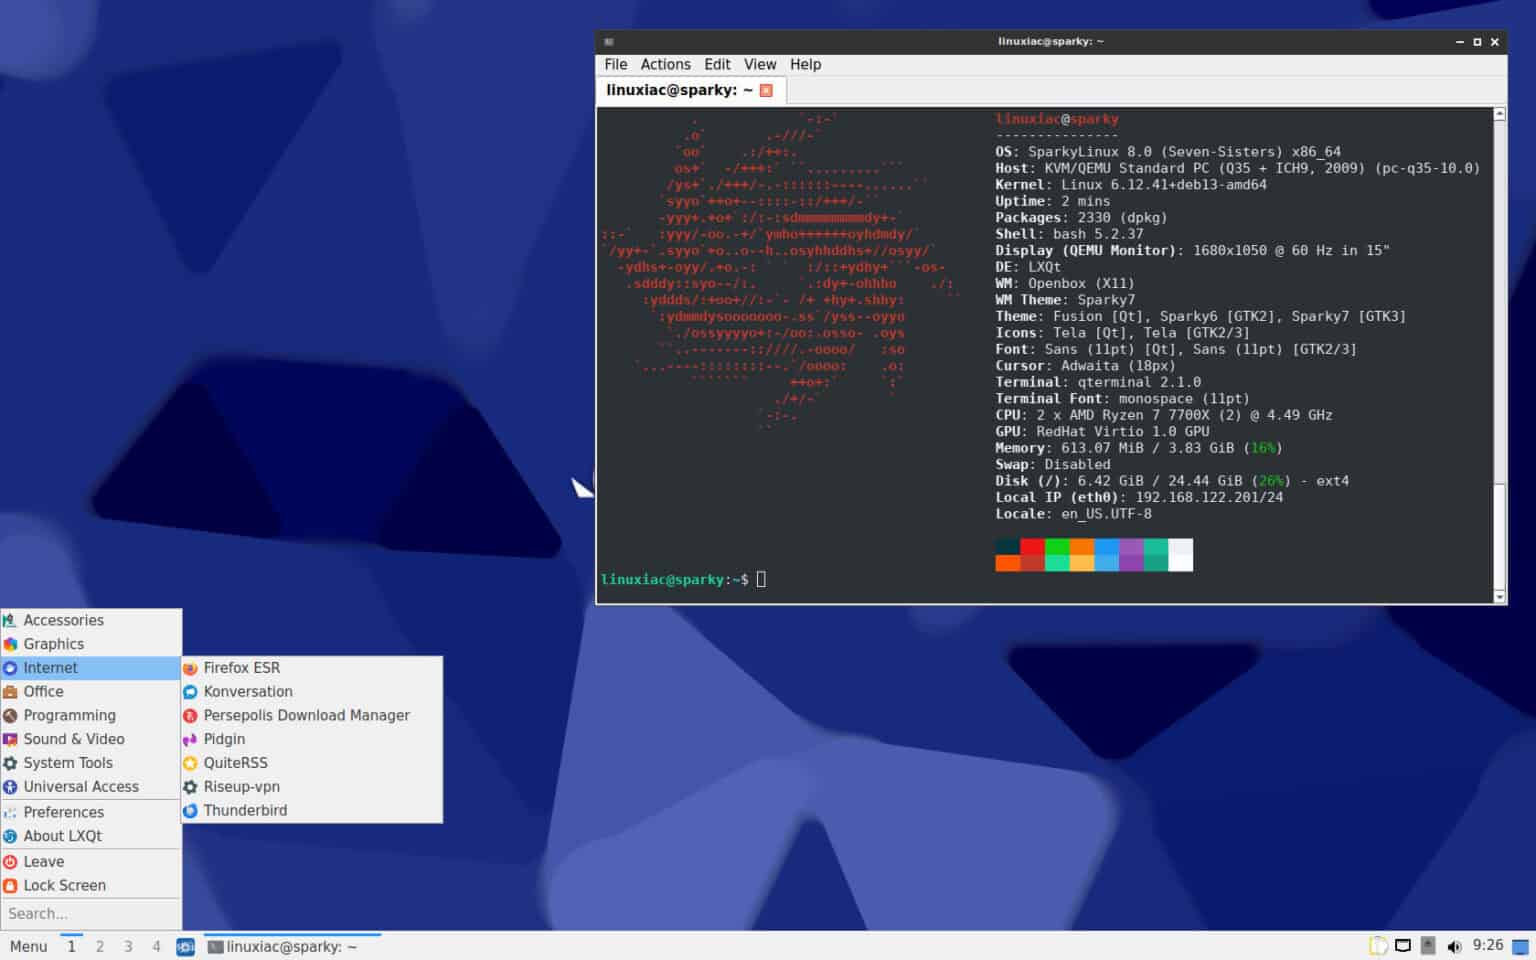Viewport: 1536px width, 960px height.
Task: Start Persepolis Download Manager
Action: coord(306,715)
